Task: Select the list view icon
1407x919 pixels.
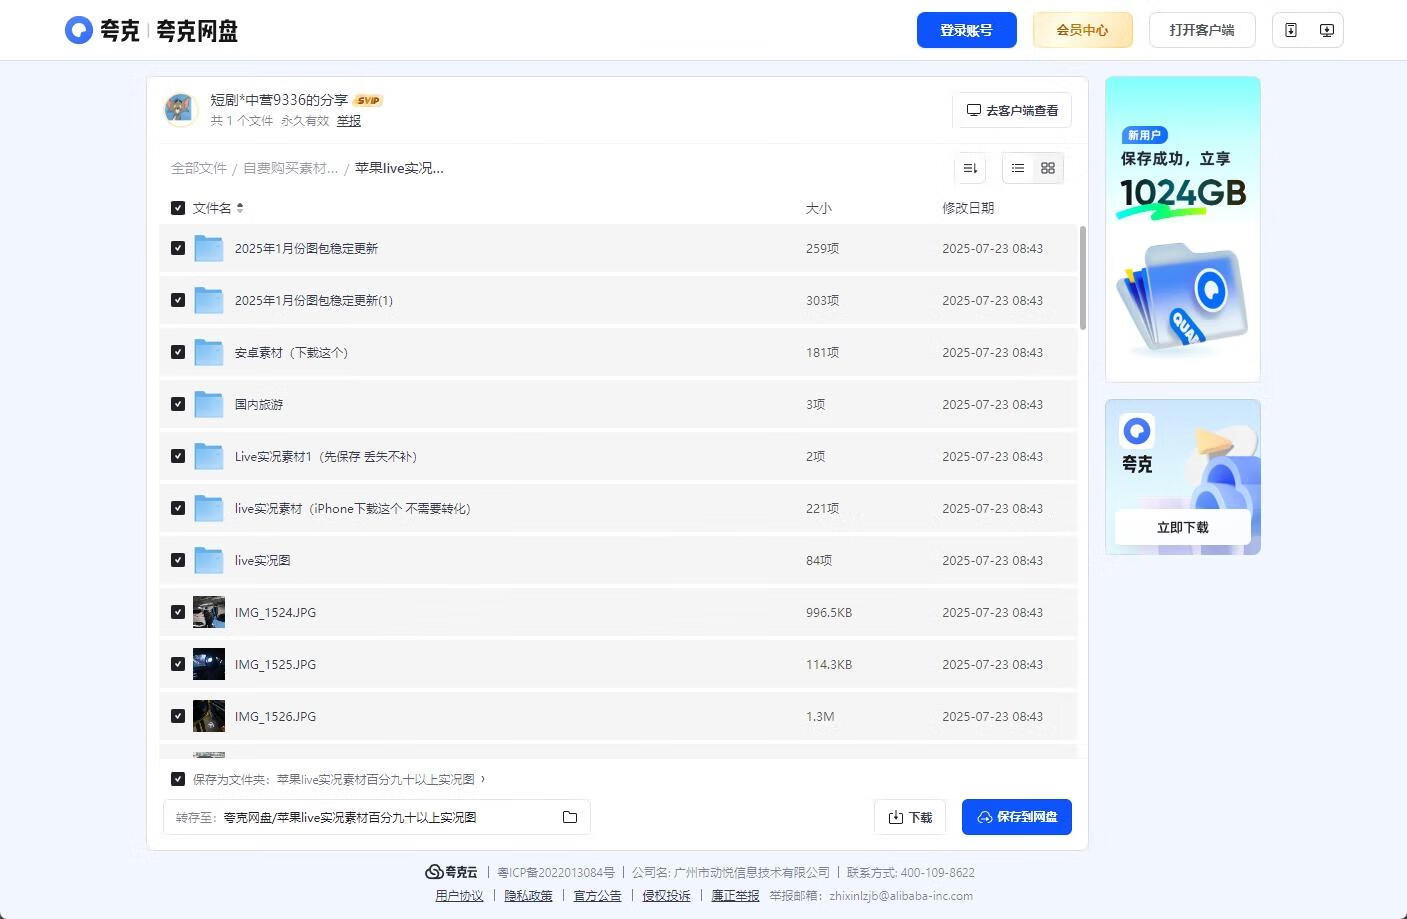Action: pyautogui.click(x=1017, y=168)
